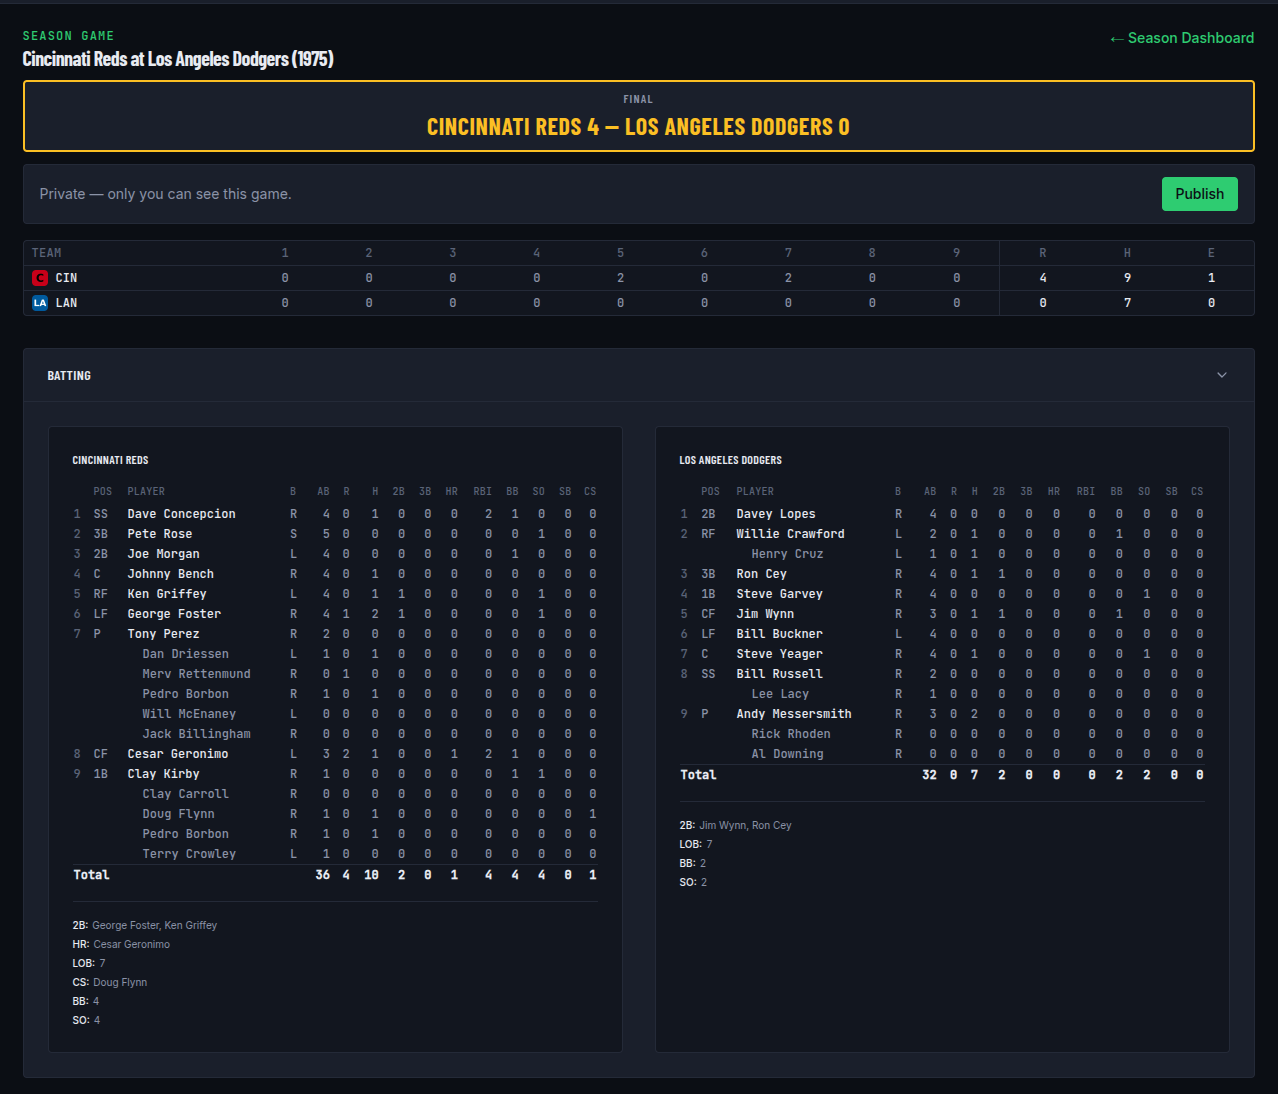Viewport: 1278px width, 1094px height.
Task: Click substitute Dan Driessen
Action: [x=185, y=654]
